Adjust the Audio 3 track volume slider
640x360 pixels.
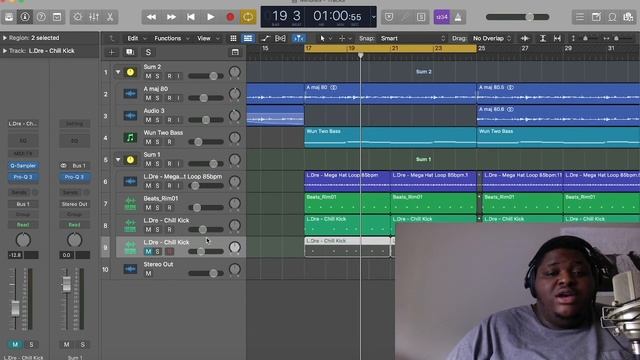[206, 120]
